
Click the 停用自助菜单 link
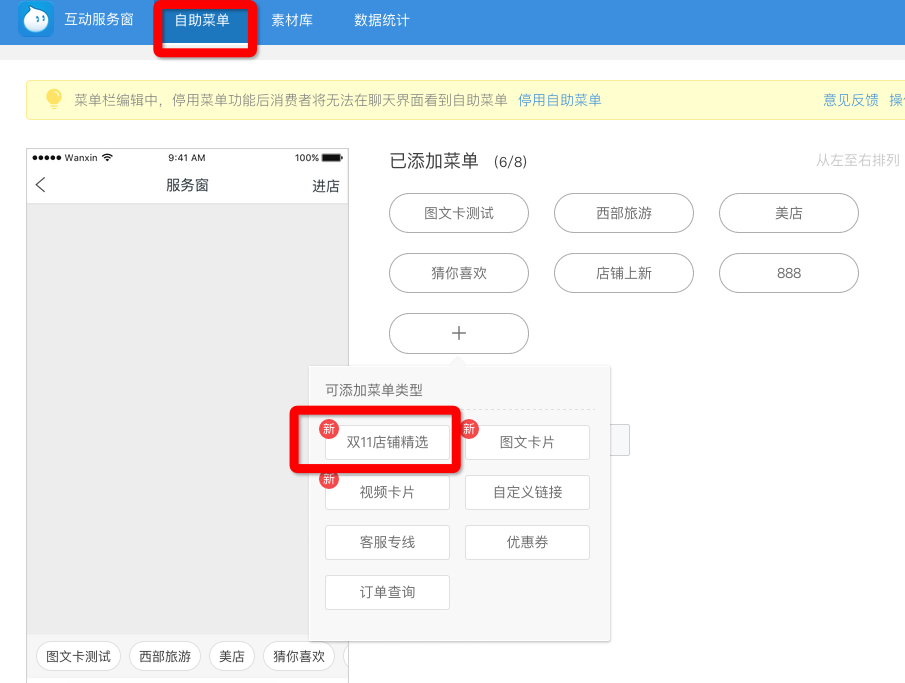(559, 100)
